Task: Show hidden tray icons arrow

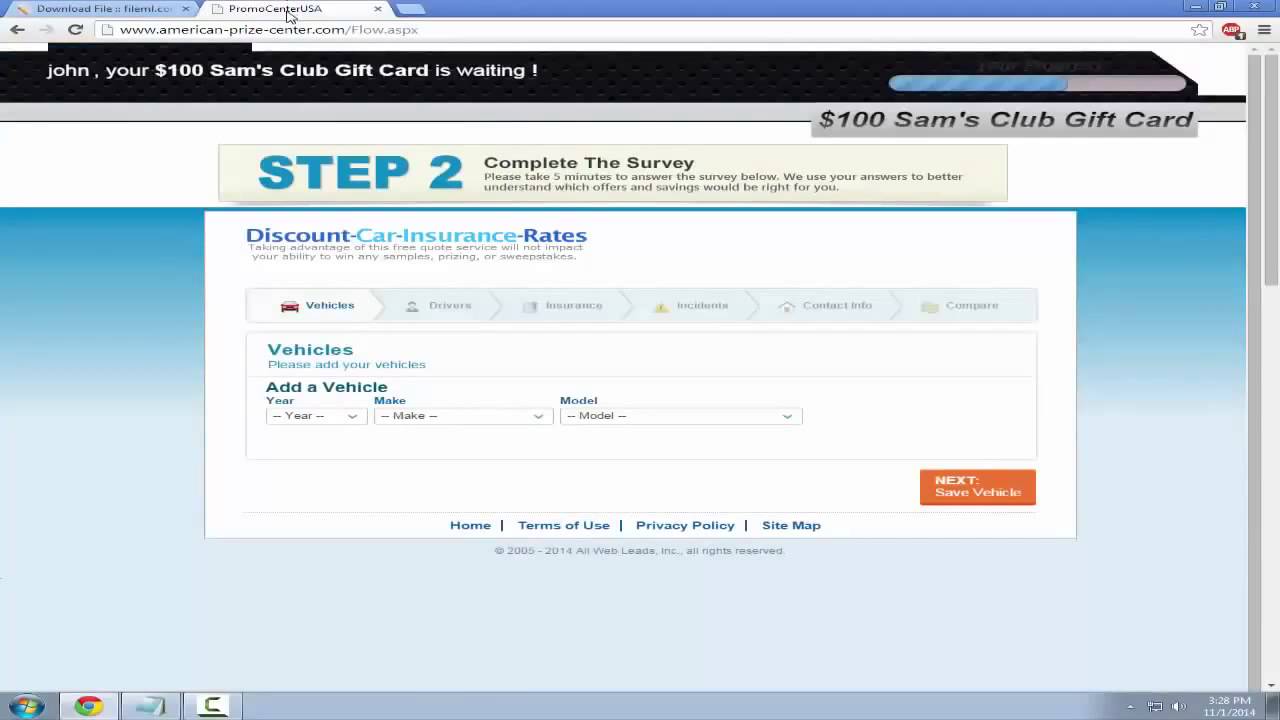Action: 1133,706
